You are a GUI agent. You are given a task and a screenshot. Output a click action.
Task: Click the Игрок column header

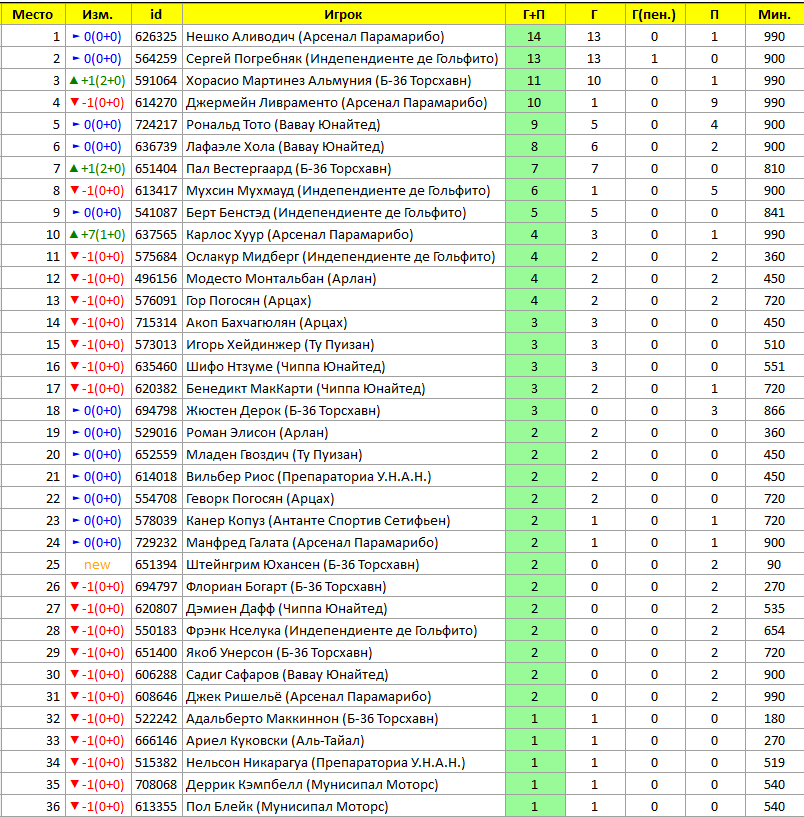343,15
